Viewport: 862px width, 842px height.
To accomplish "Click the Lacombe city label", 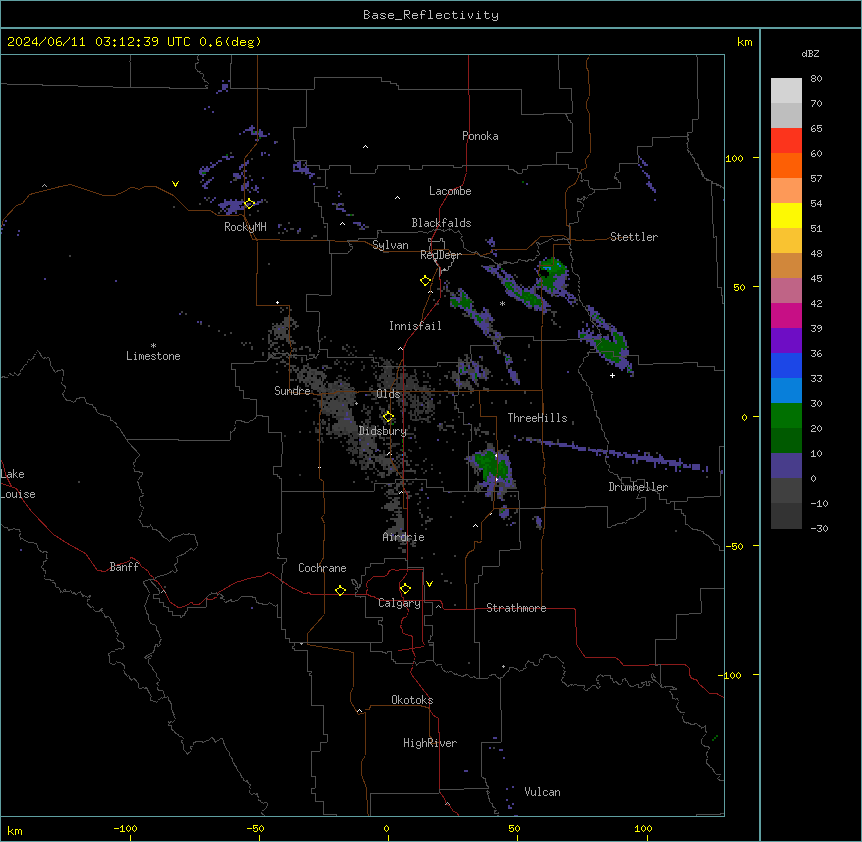I will [x=450, y=191].
